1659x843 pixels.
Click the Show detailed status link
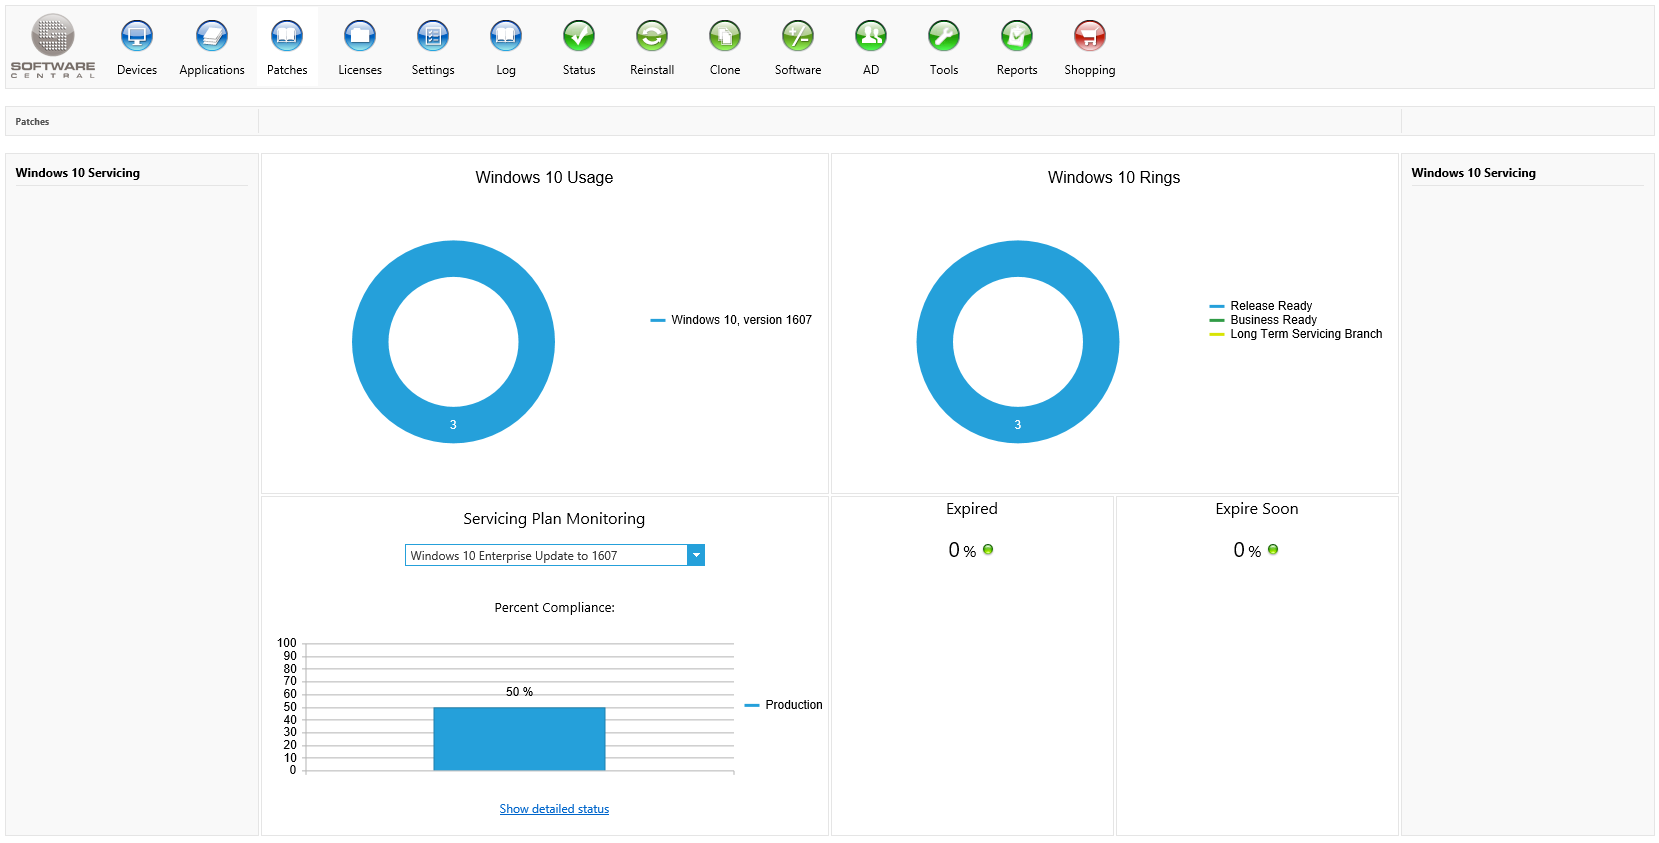(x=554, y=809)
